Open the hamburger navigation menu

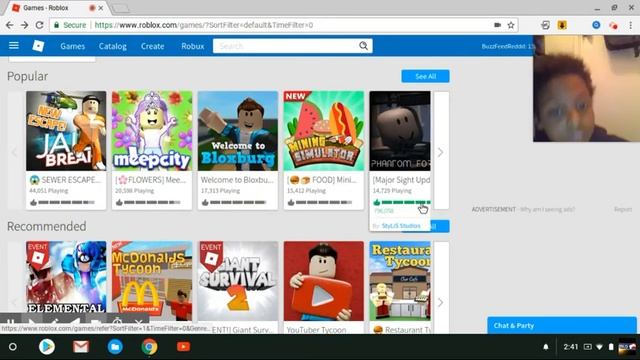14,45
